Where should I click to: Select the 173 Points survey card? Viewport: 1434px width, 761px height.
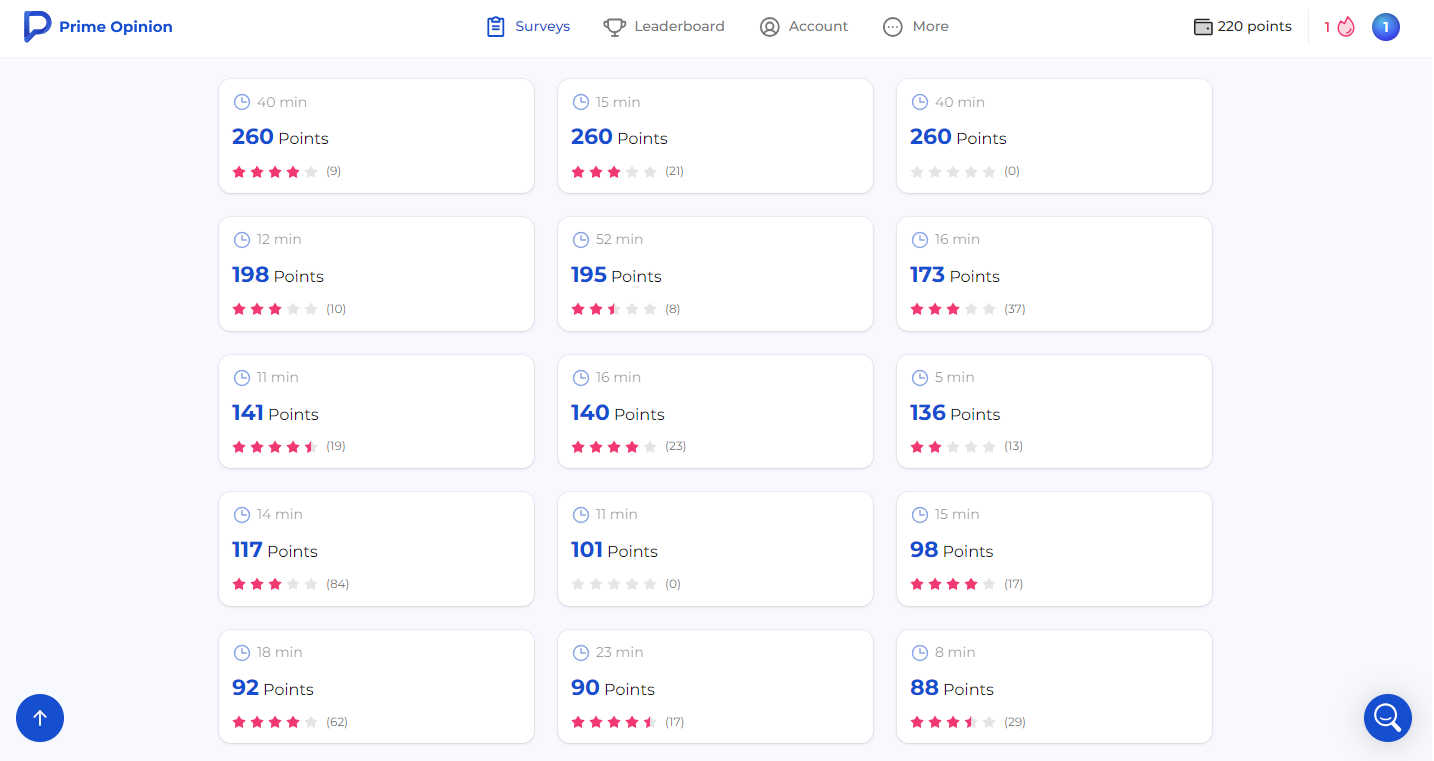click(x=1054, y=274)
